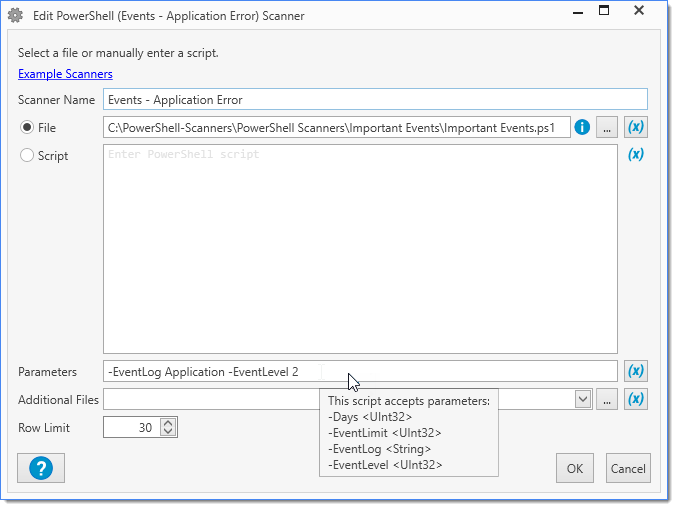
Task: Browse for script file with ellipsis button
Action: (x=607, y=127)
